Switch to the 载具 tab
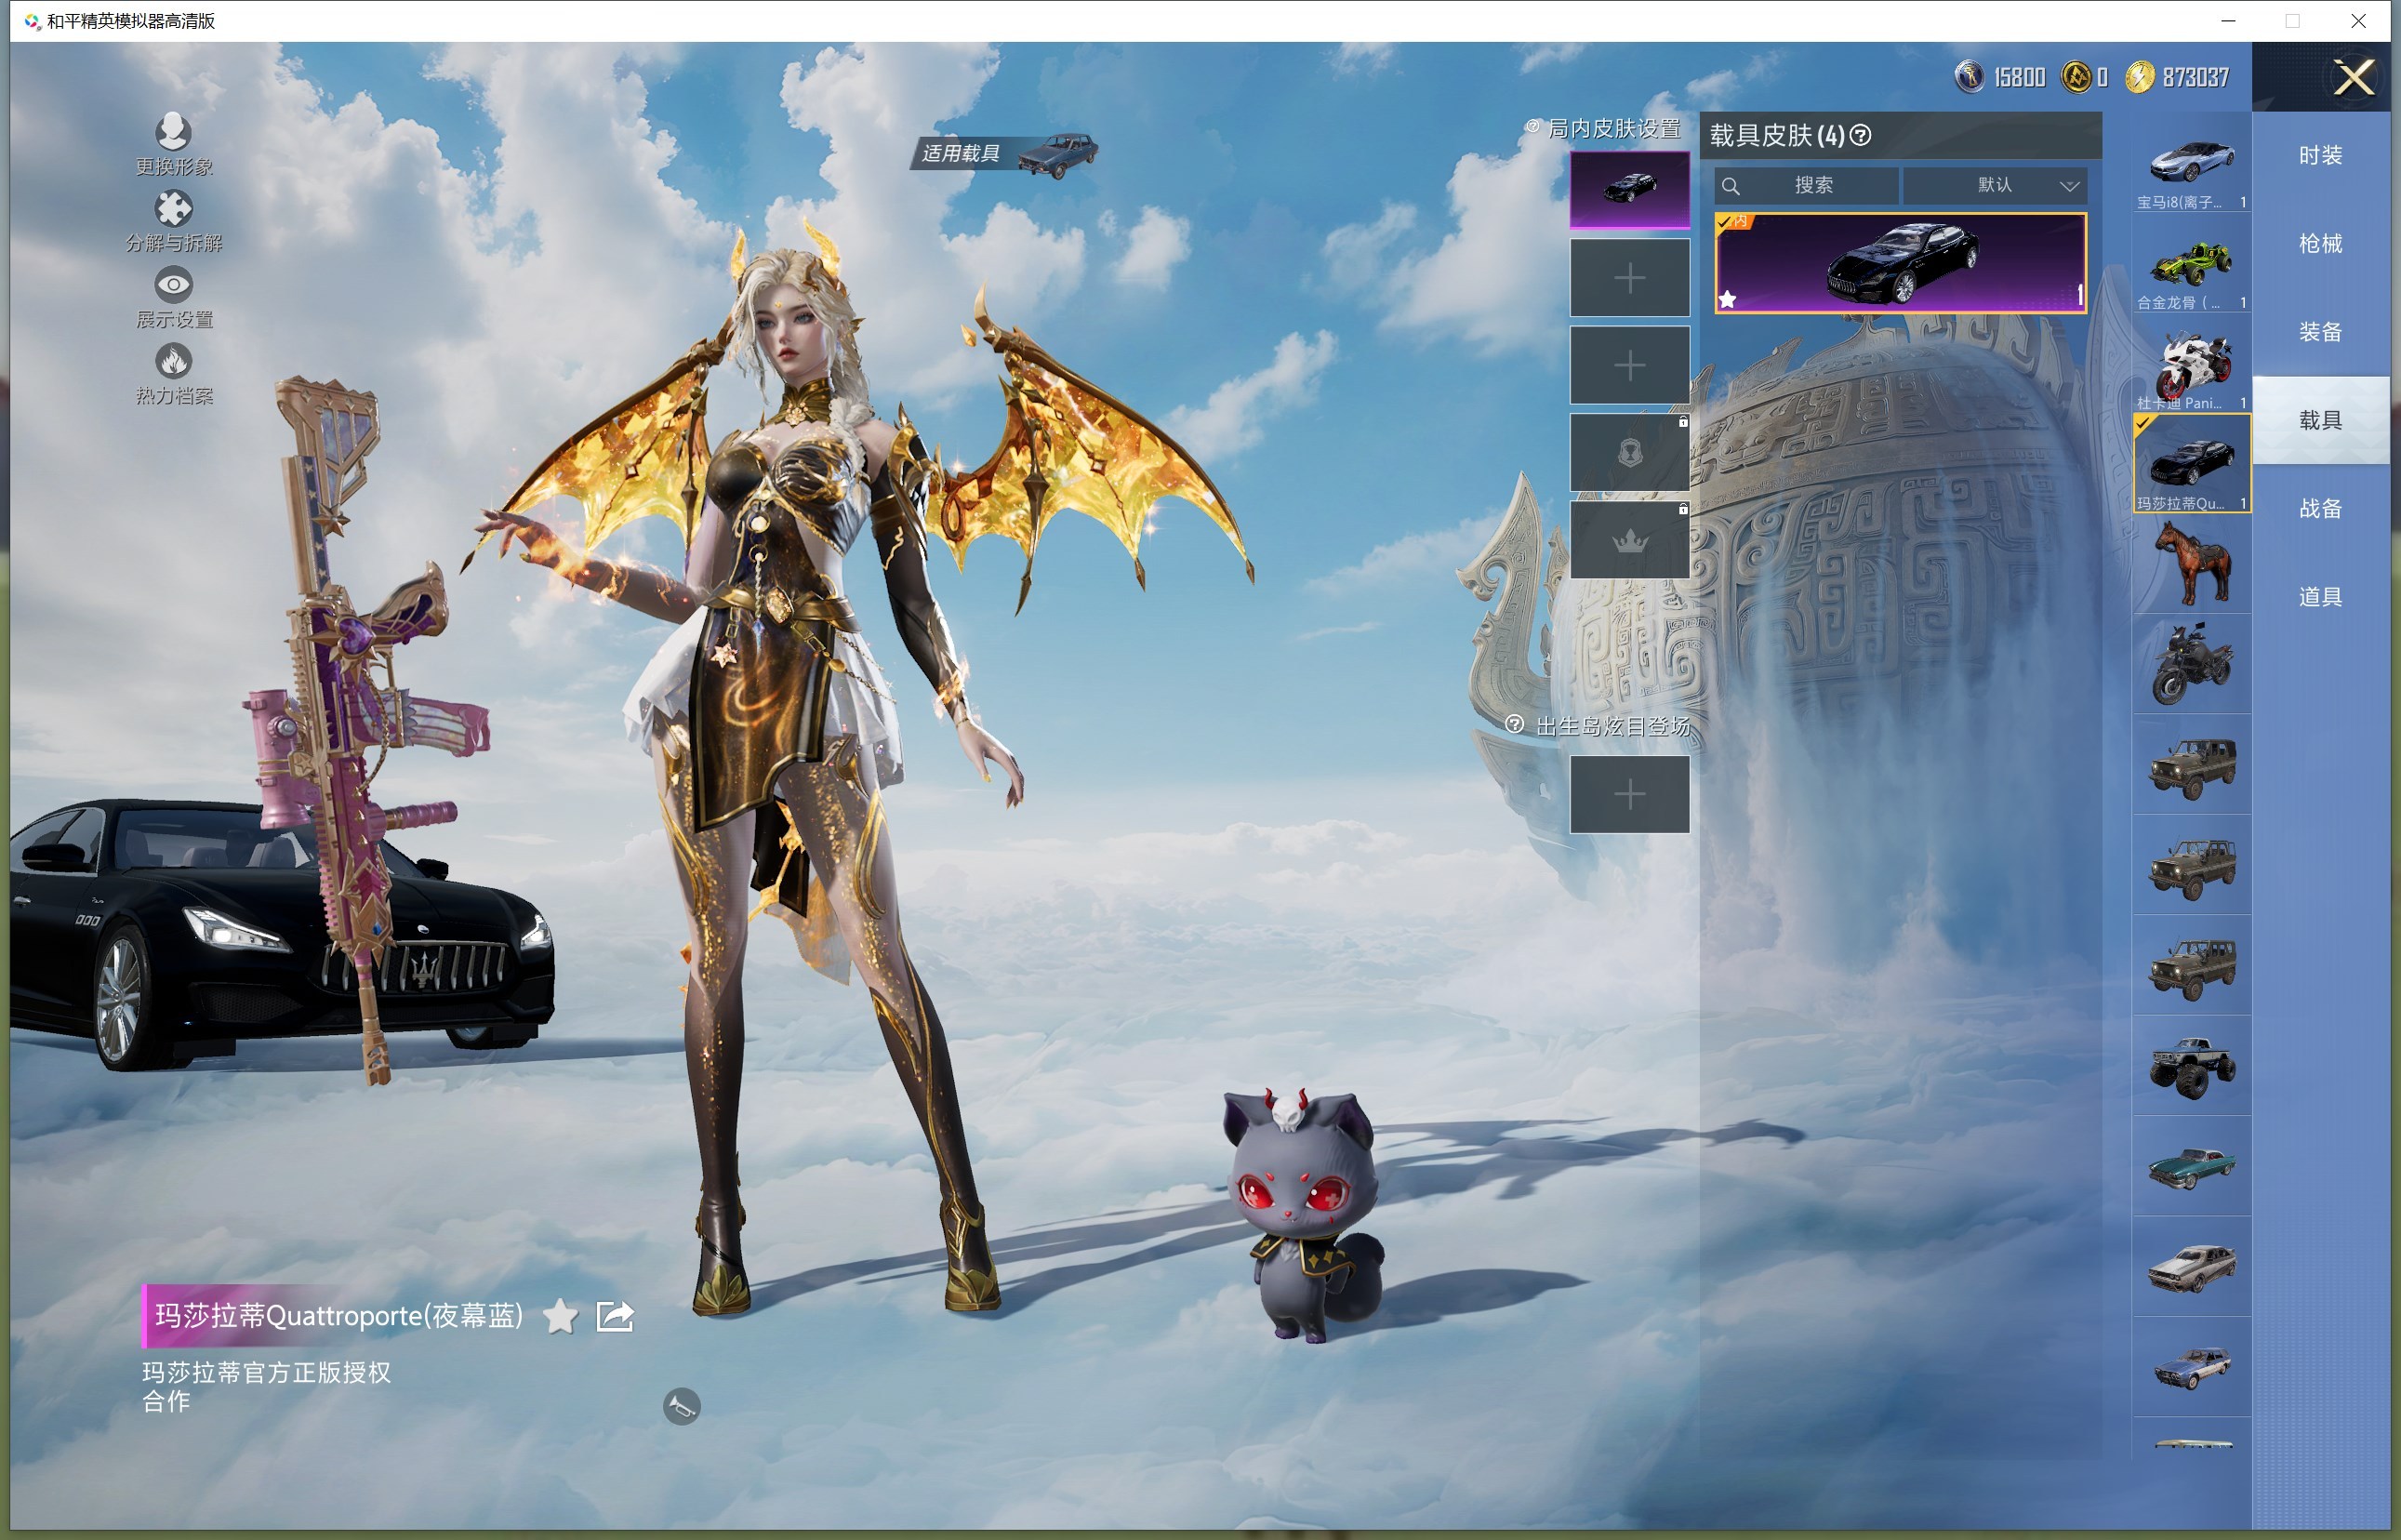Screen dimensions: 2401x1540 (2321, 420)
